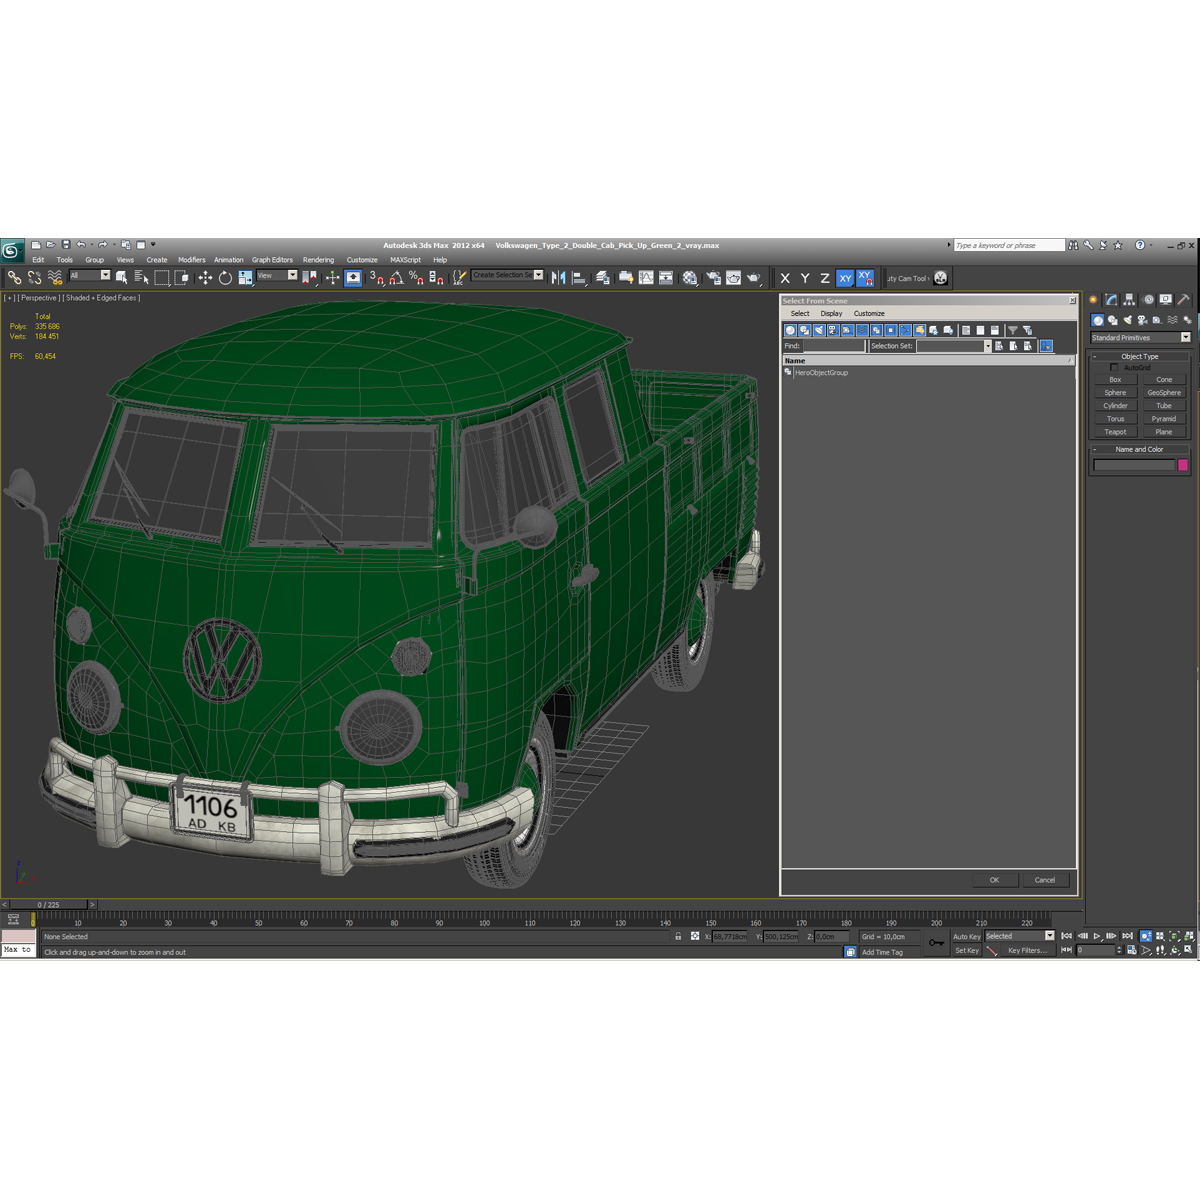Click the Key Filters button

click(1027, 951)
